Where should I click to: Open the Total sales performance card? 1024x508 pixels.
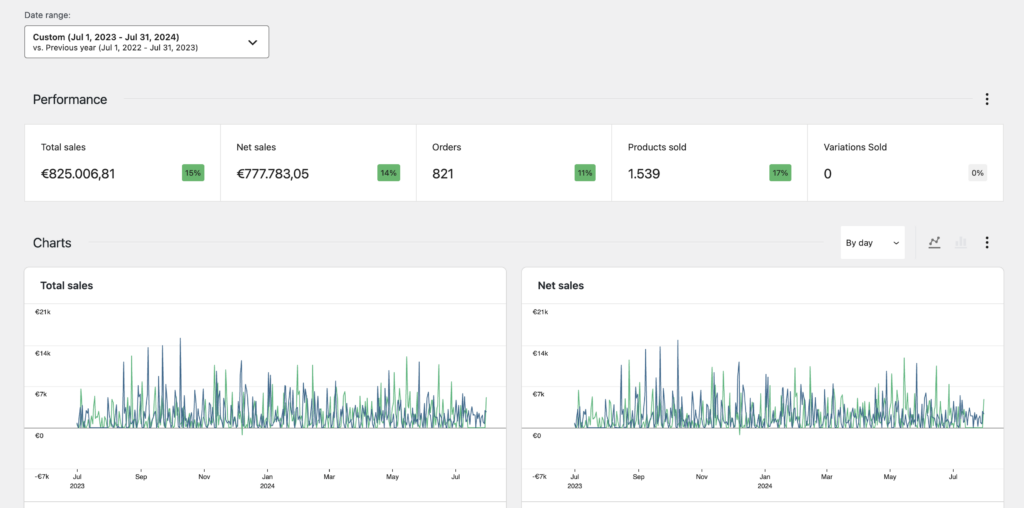122,162
